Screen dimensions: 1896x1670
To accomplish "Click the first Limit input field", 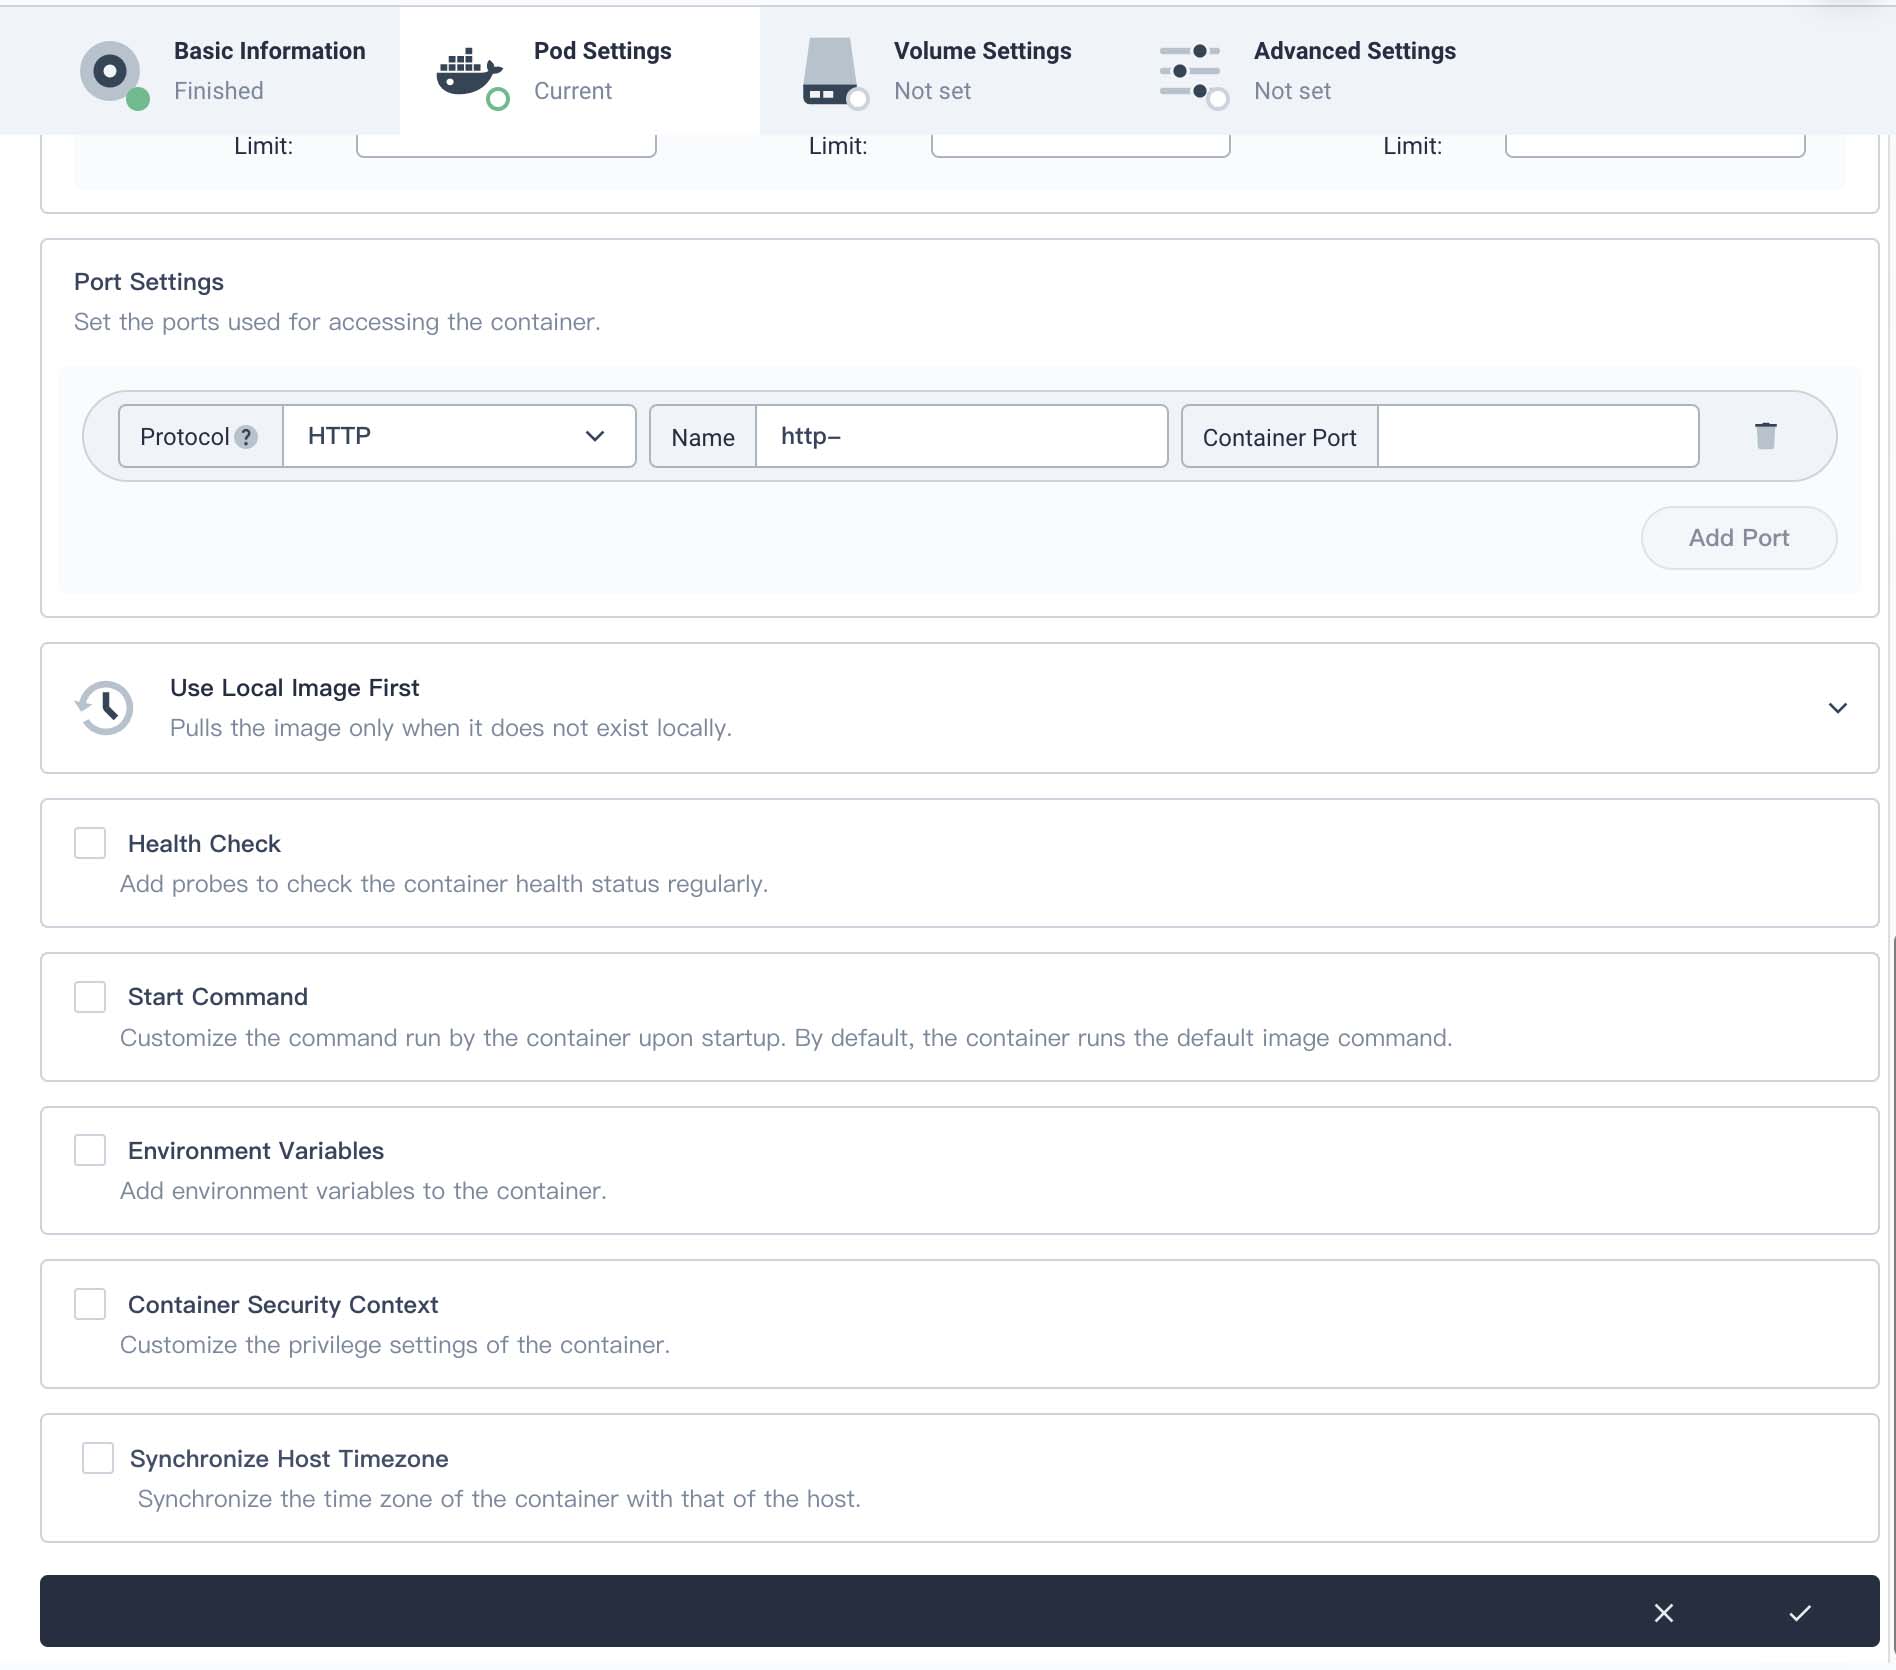I will 506,145.
